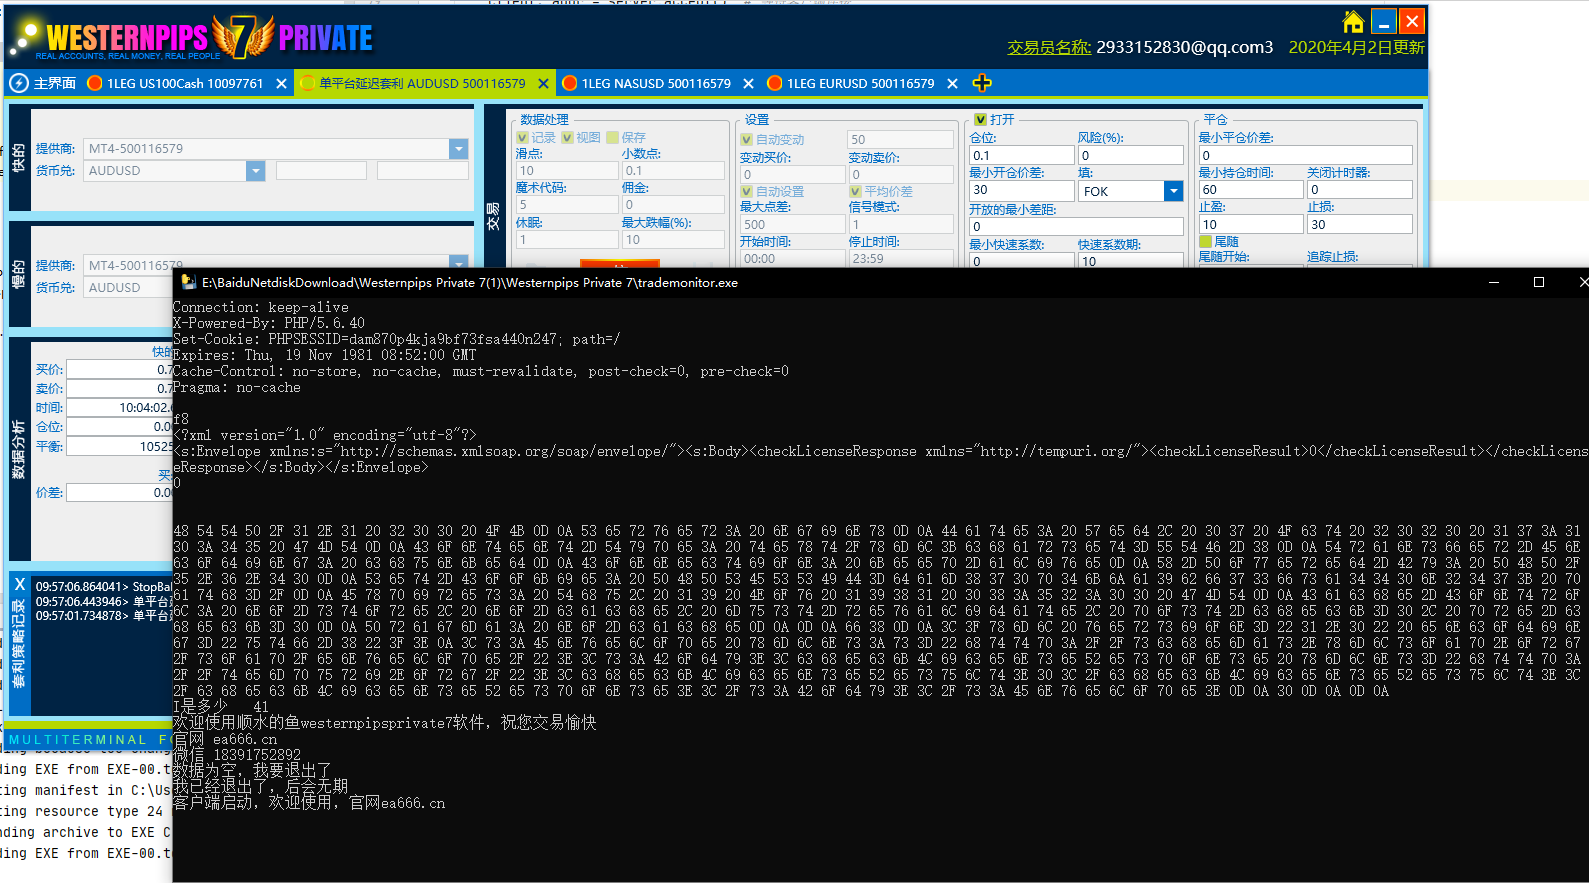Toggle the 打开 checkbox
Viewport: 1589px width, 883px height.
[980, 120]
